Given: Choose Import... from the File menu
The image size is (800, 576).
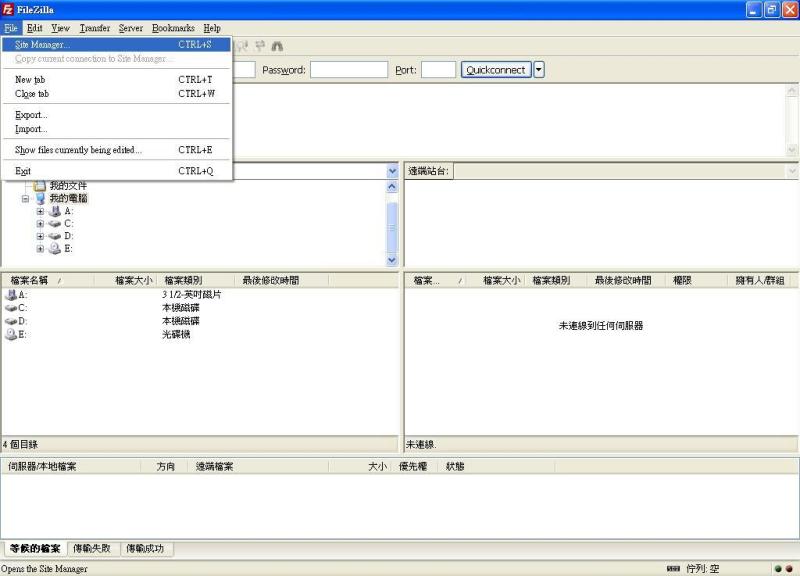Looking at the screenshot, I should [x=116, y=129].
